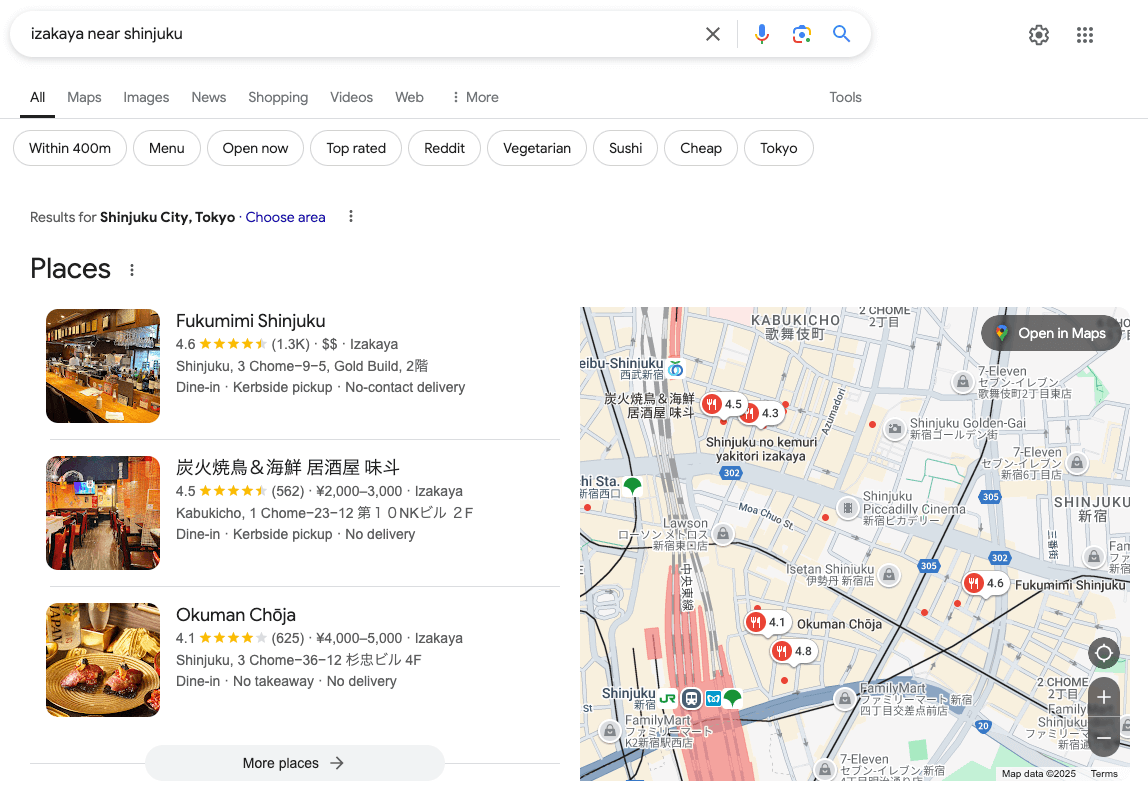Open the settings gear menu
Viewport: 1148px width, 803px height.
(1039, 35)
